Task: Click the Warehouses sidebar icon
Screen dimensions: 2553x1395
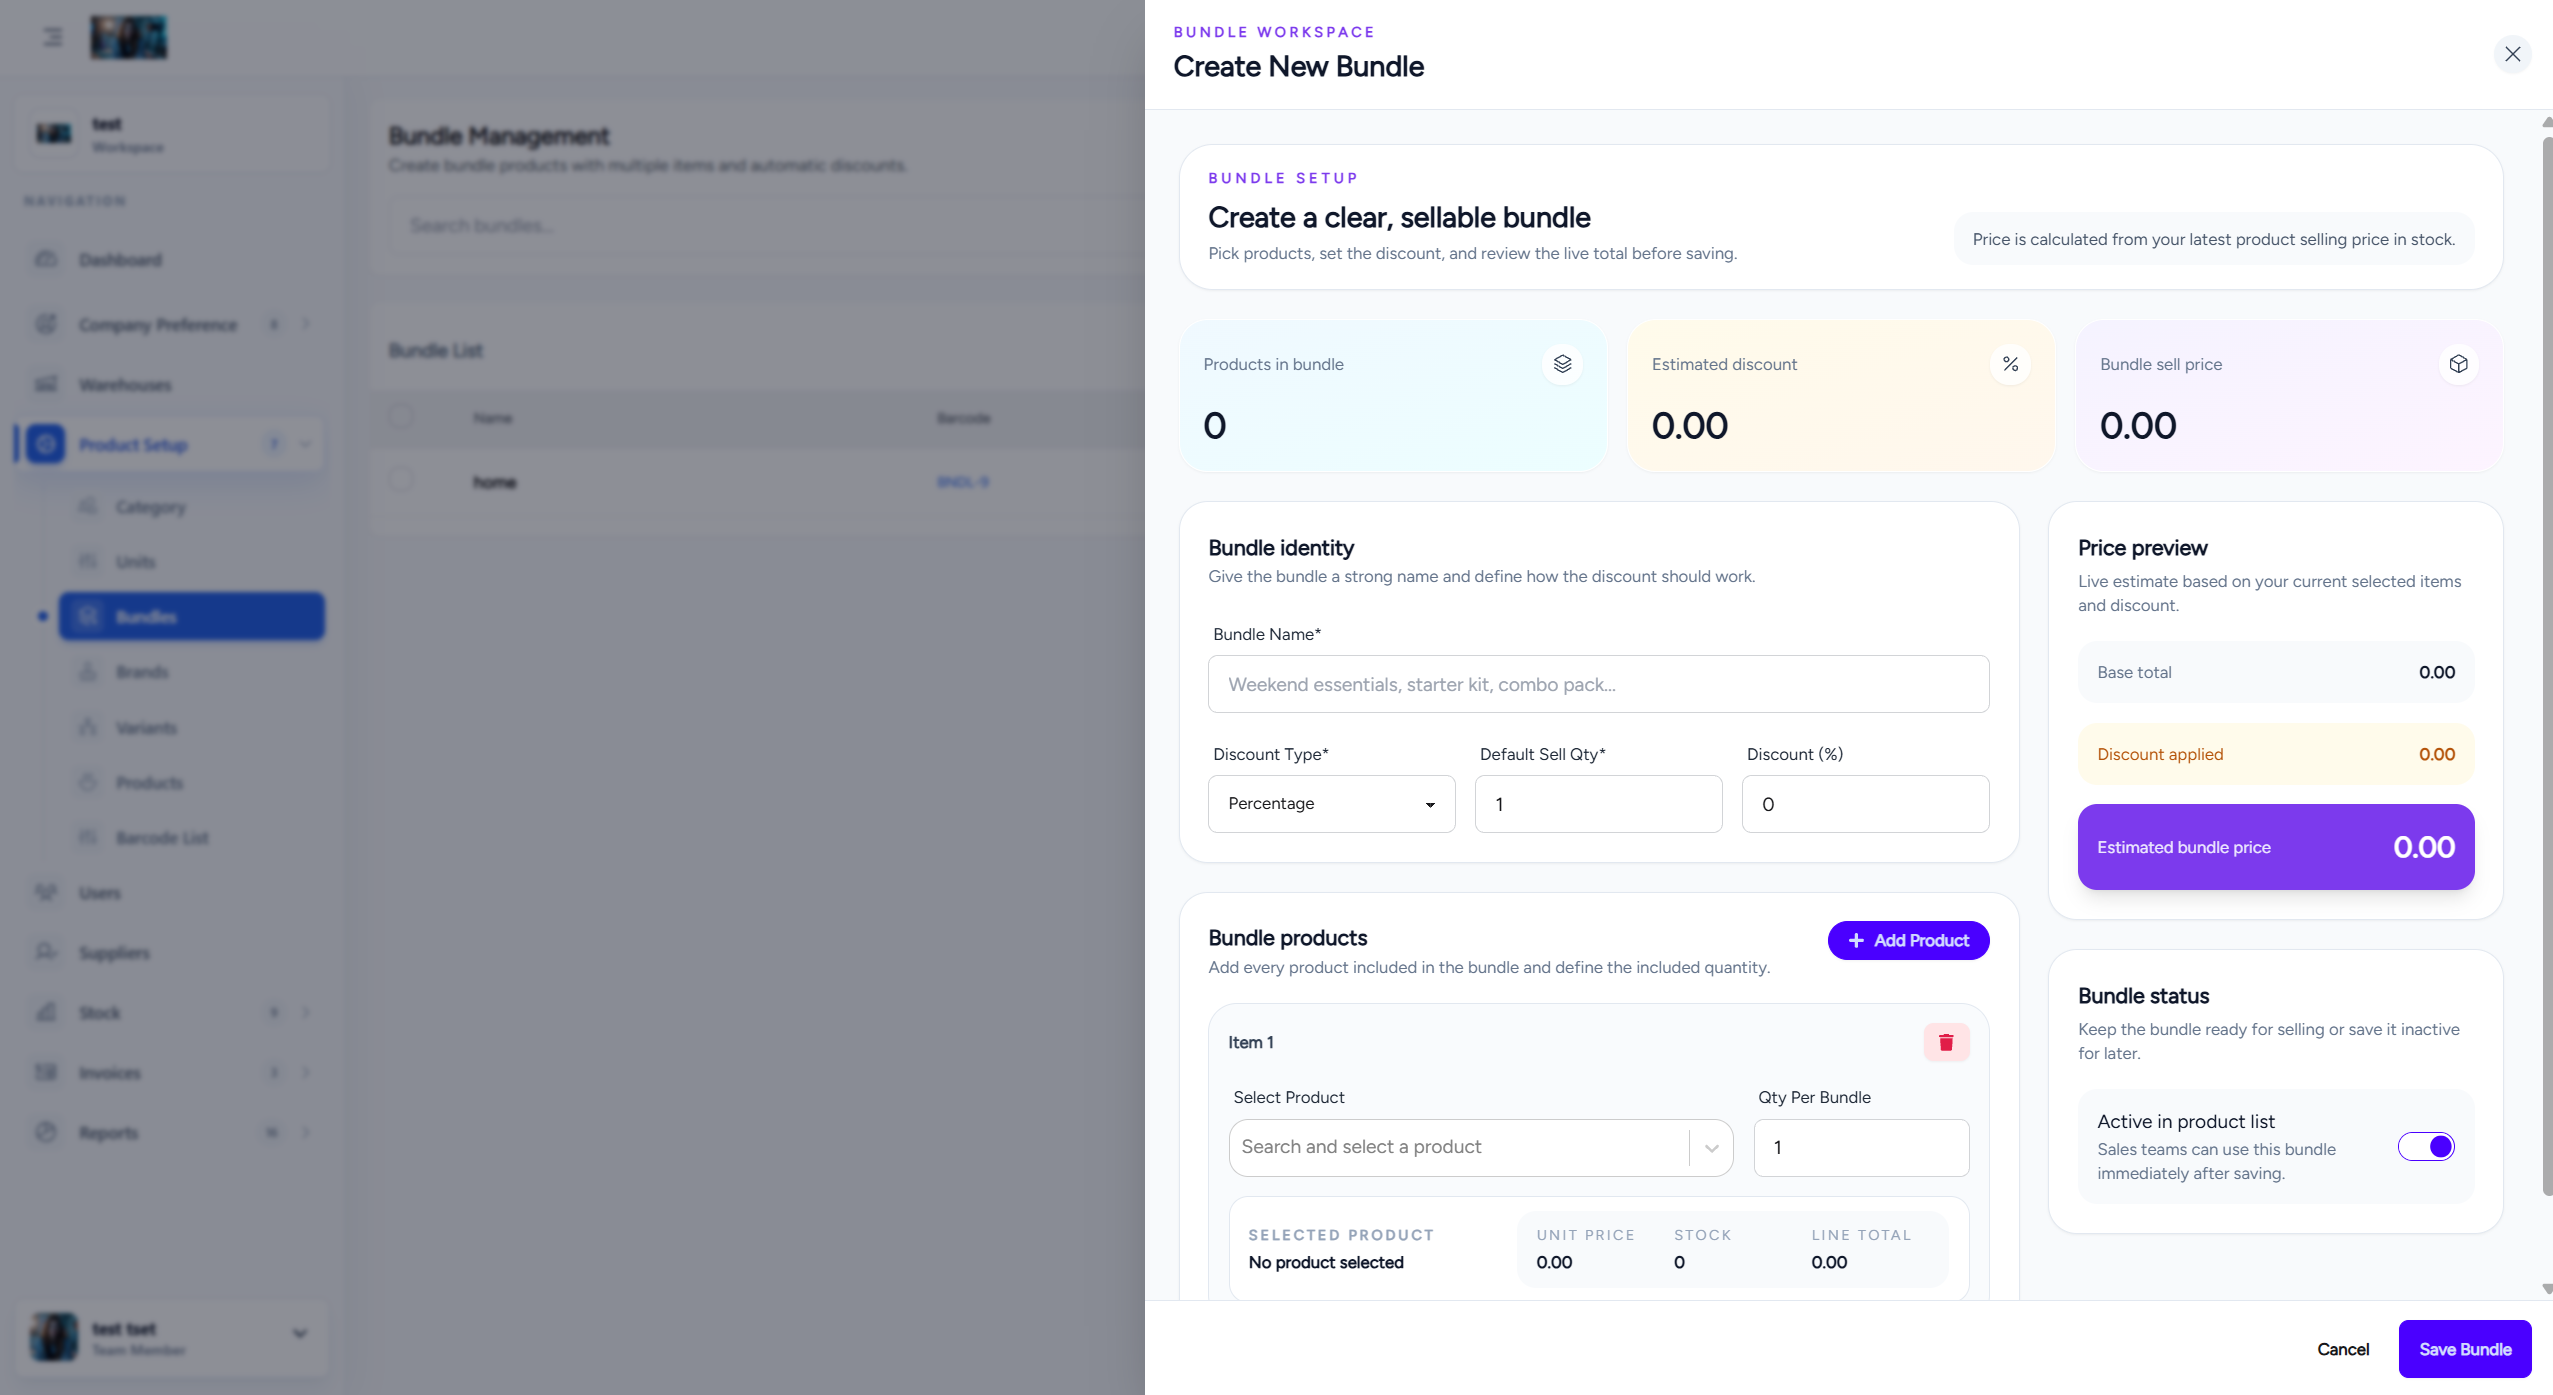Action: 46,384
